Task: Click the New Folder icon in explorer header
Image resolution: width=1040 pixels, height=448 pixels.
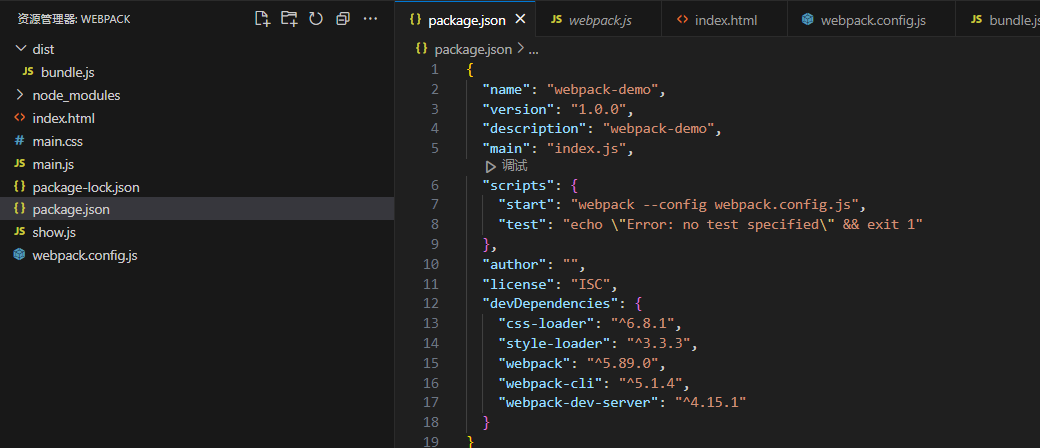Action: pyautogui.click(x=289, y=19)
